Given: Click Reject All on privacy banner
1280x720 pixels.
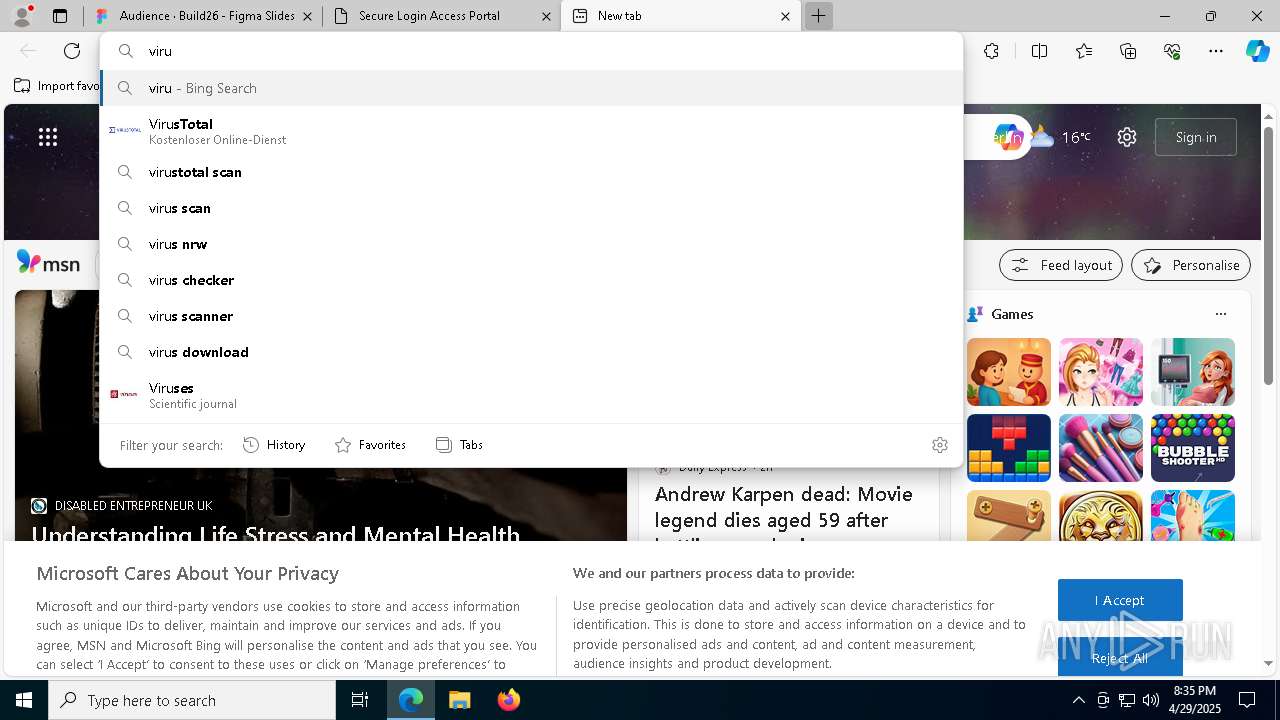Looking at the screenshot, I should (x=1120, y=657).
